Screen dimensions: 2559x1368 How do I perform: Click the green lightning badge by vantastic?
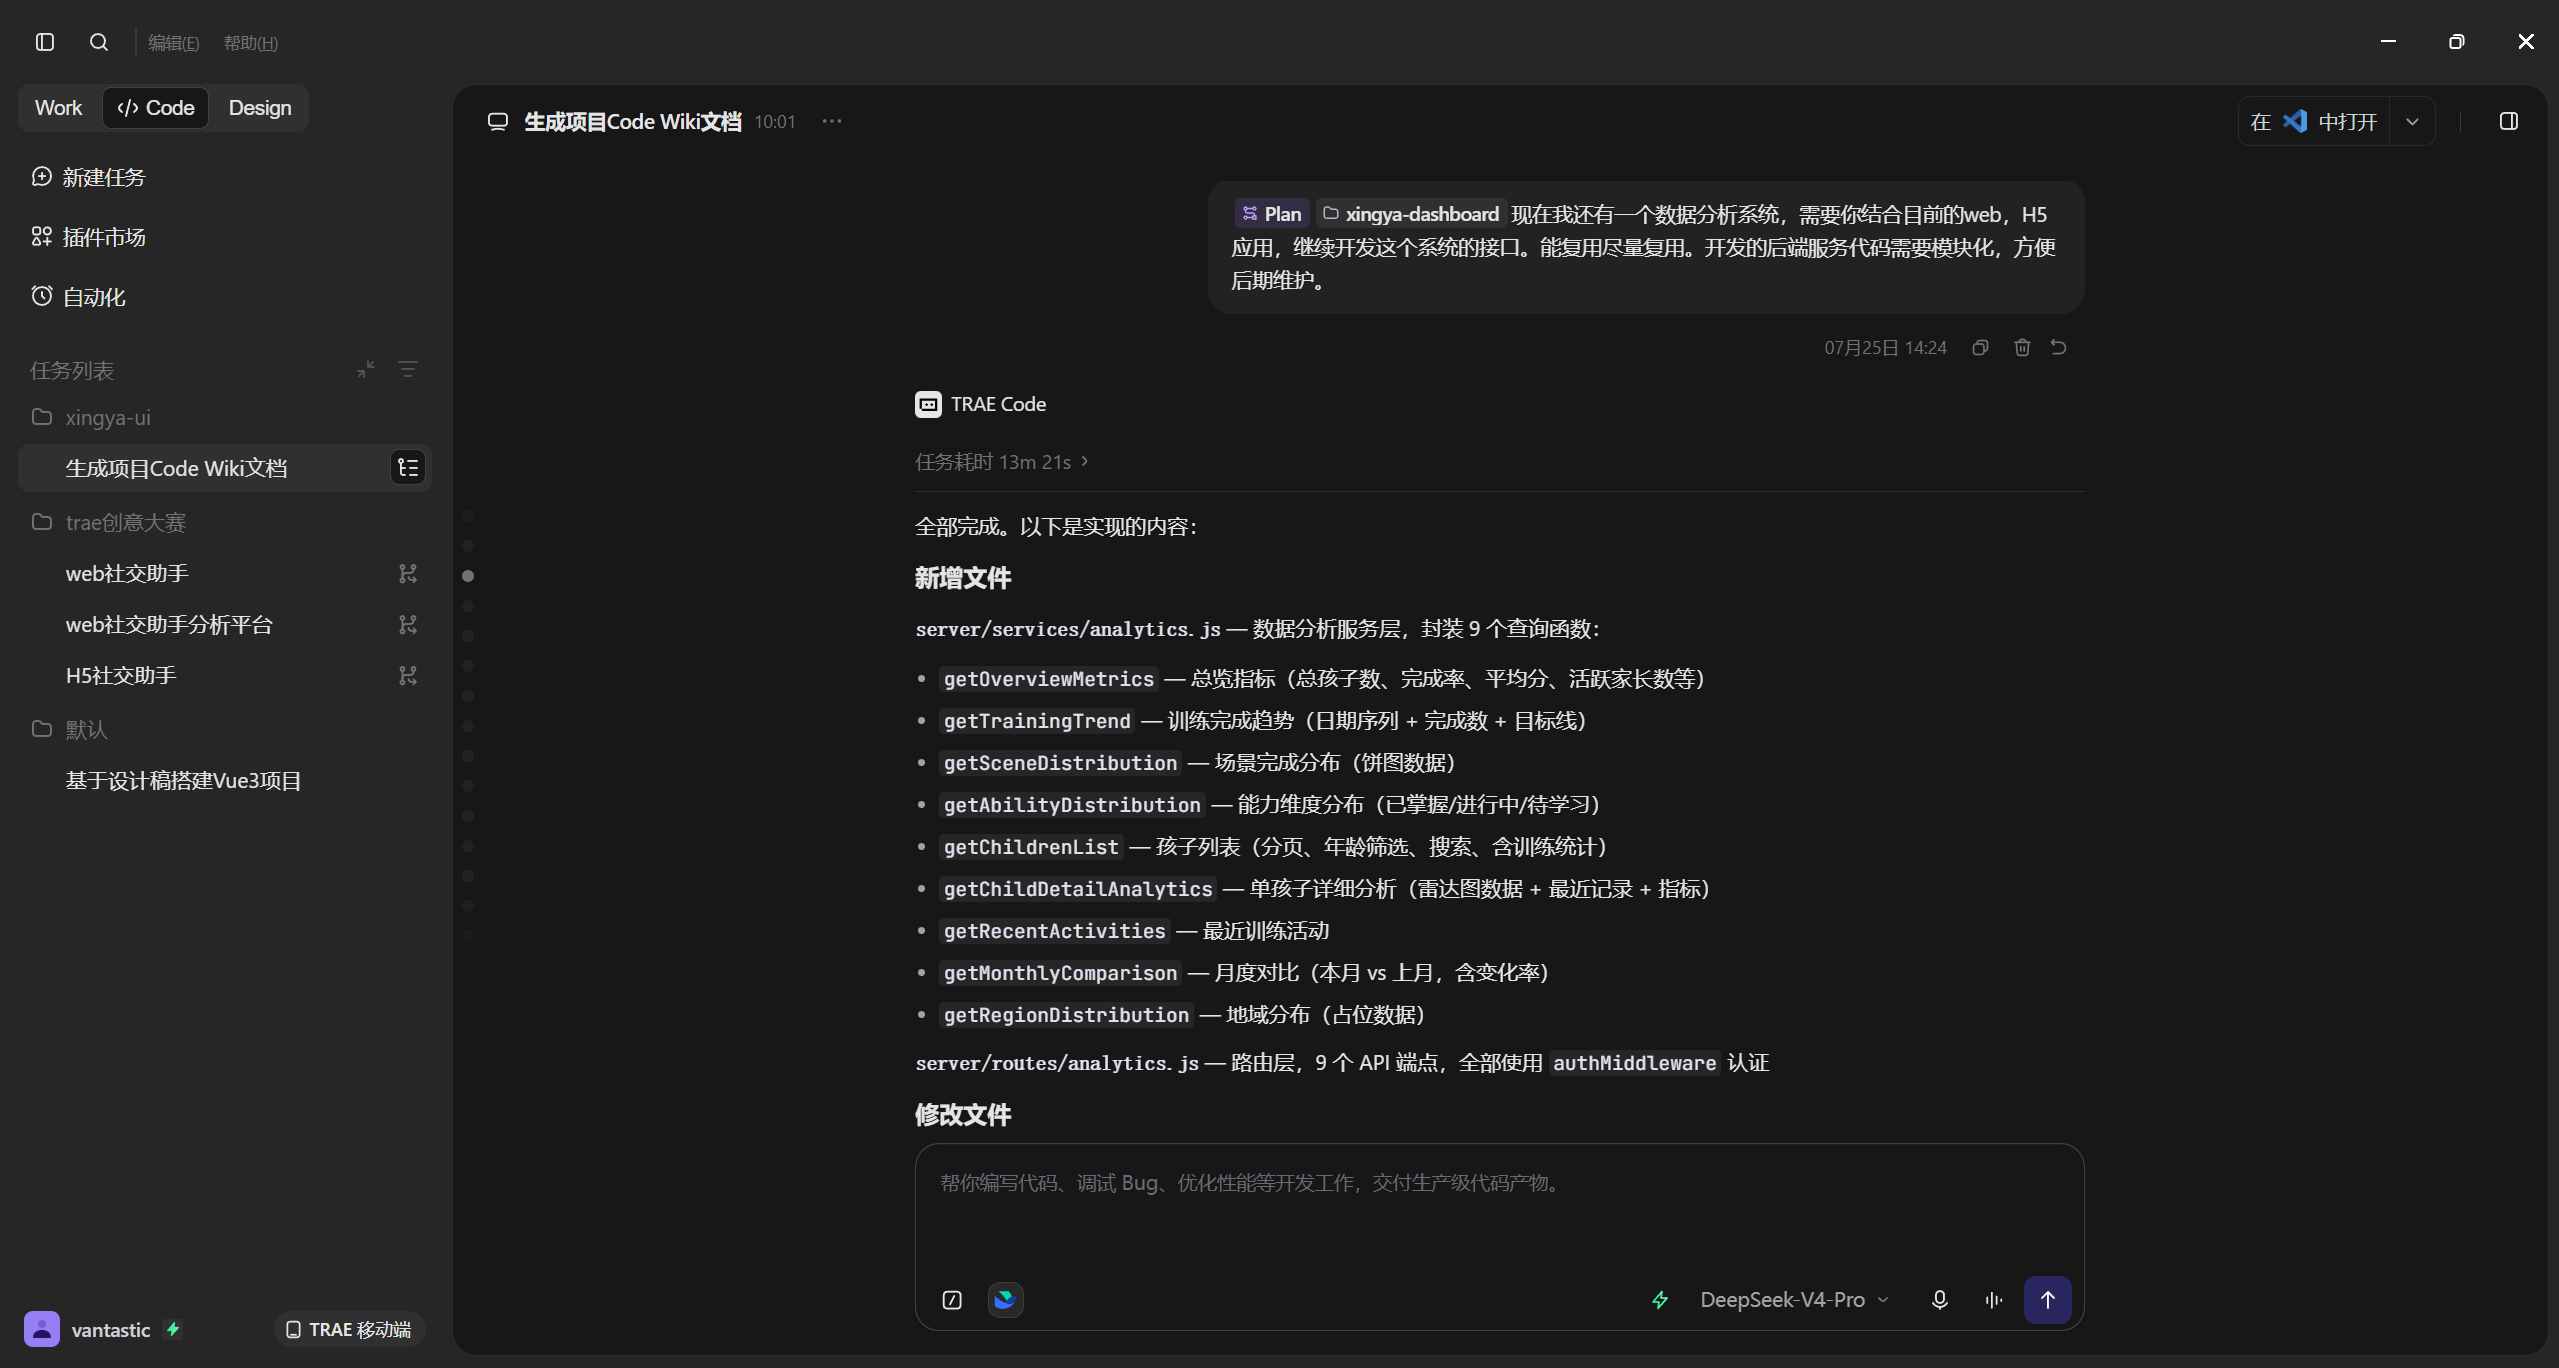pyautogui.click(x=173, y=1329)
